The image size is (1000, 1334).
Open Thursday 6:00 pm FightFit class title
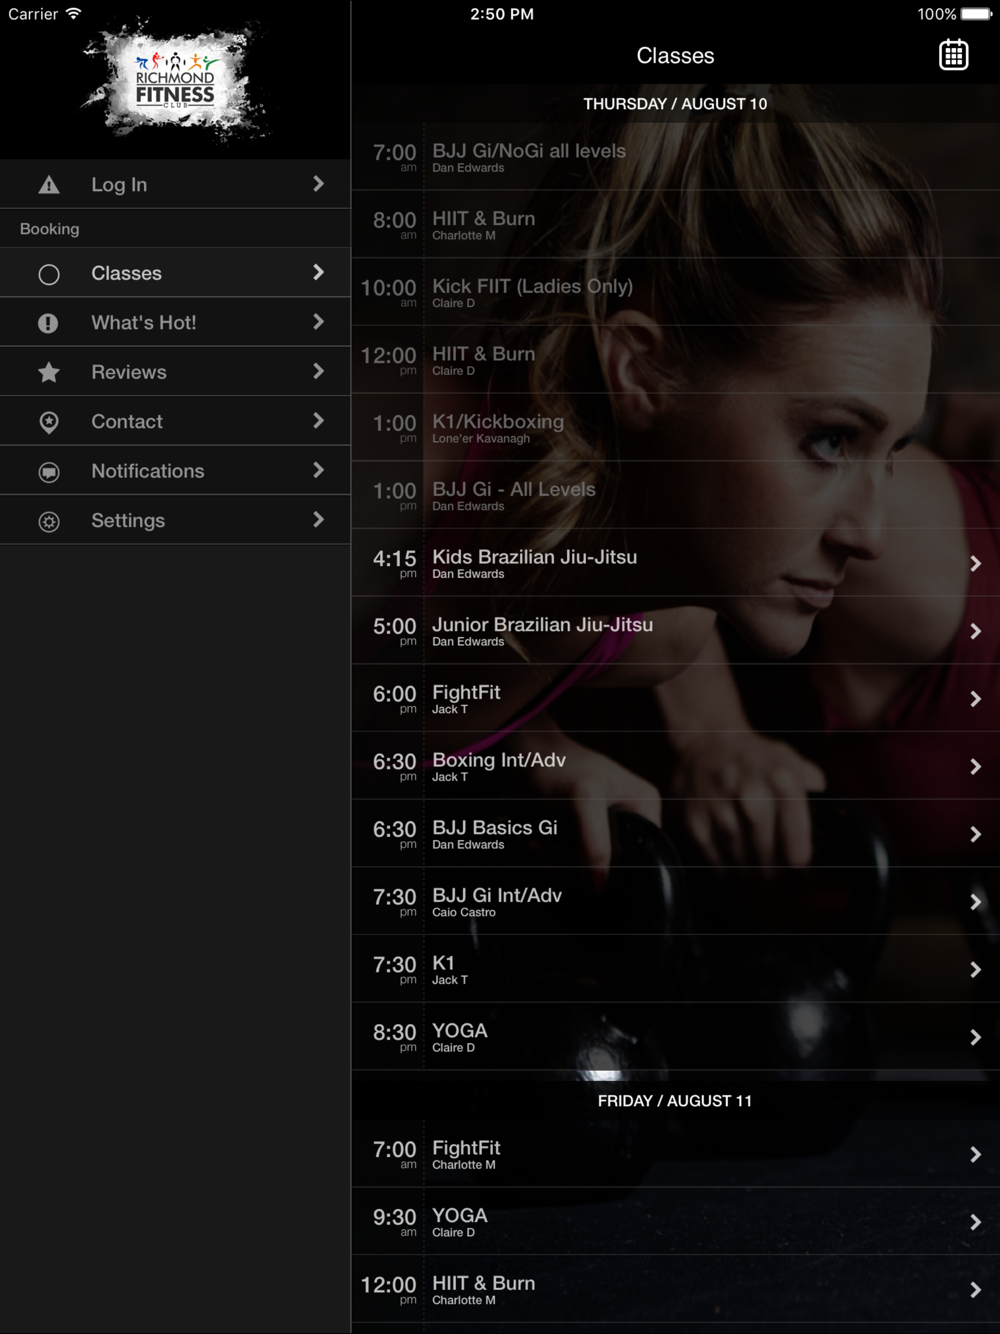click(x=466, y=692)
